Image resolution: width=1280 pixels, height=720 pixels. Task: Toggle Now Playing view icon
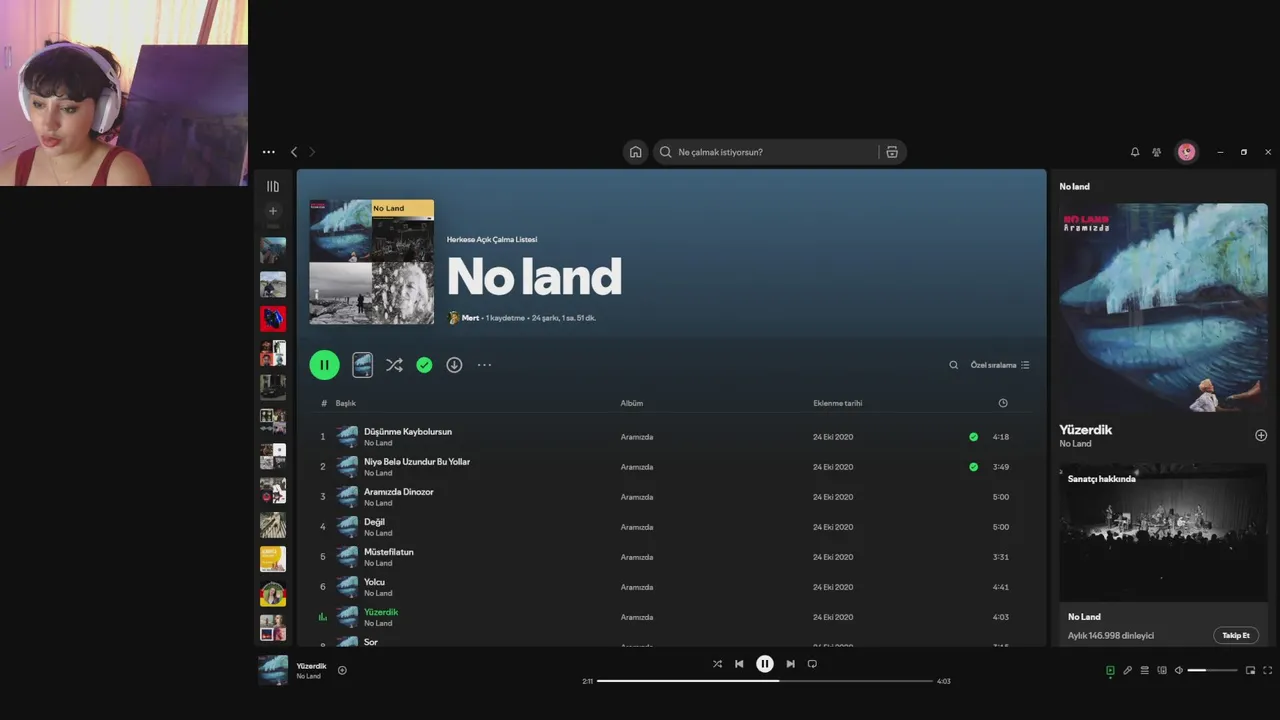(x=1110, y=671)
